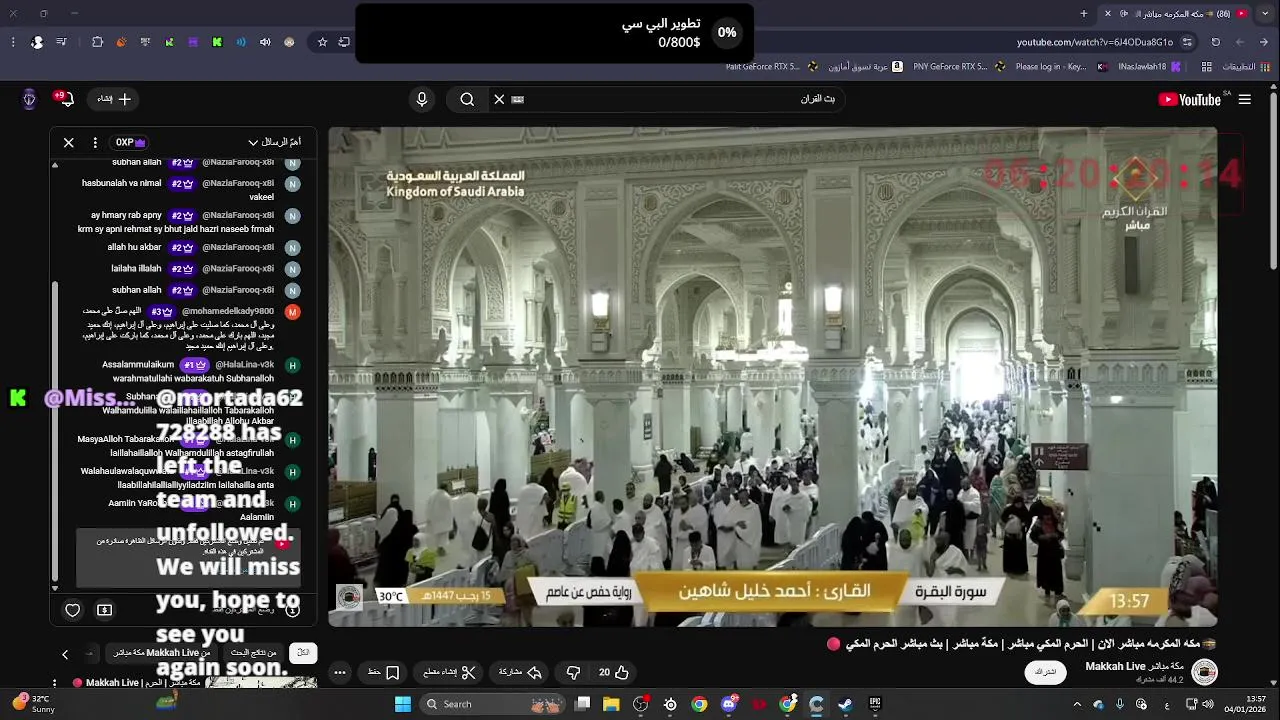Like the video with thumbs up
1280x720 pixels.
614,673
